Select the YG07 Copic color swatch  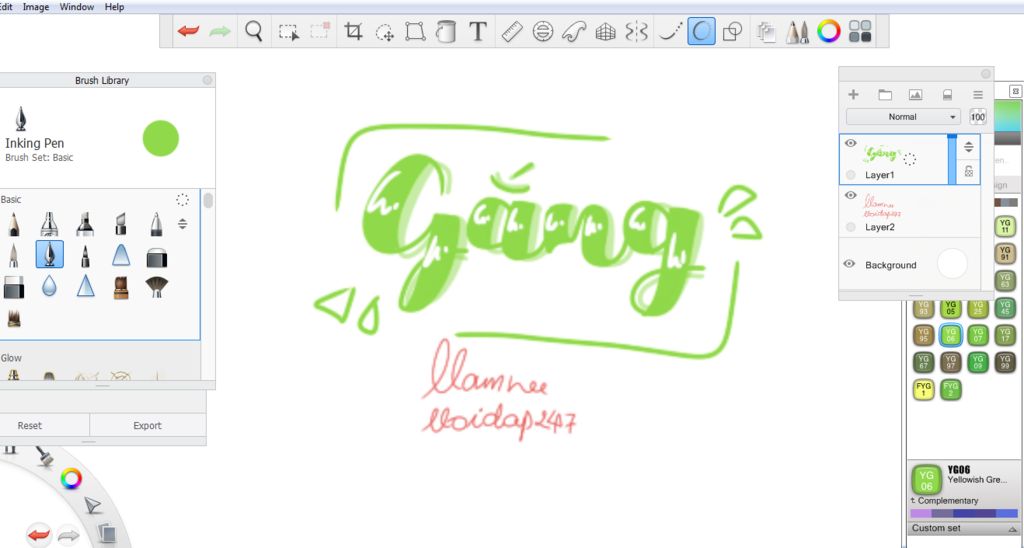pos(978,336)
